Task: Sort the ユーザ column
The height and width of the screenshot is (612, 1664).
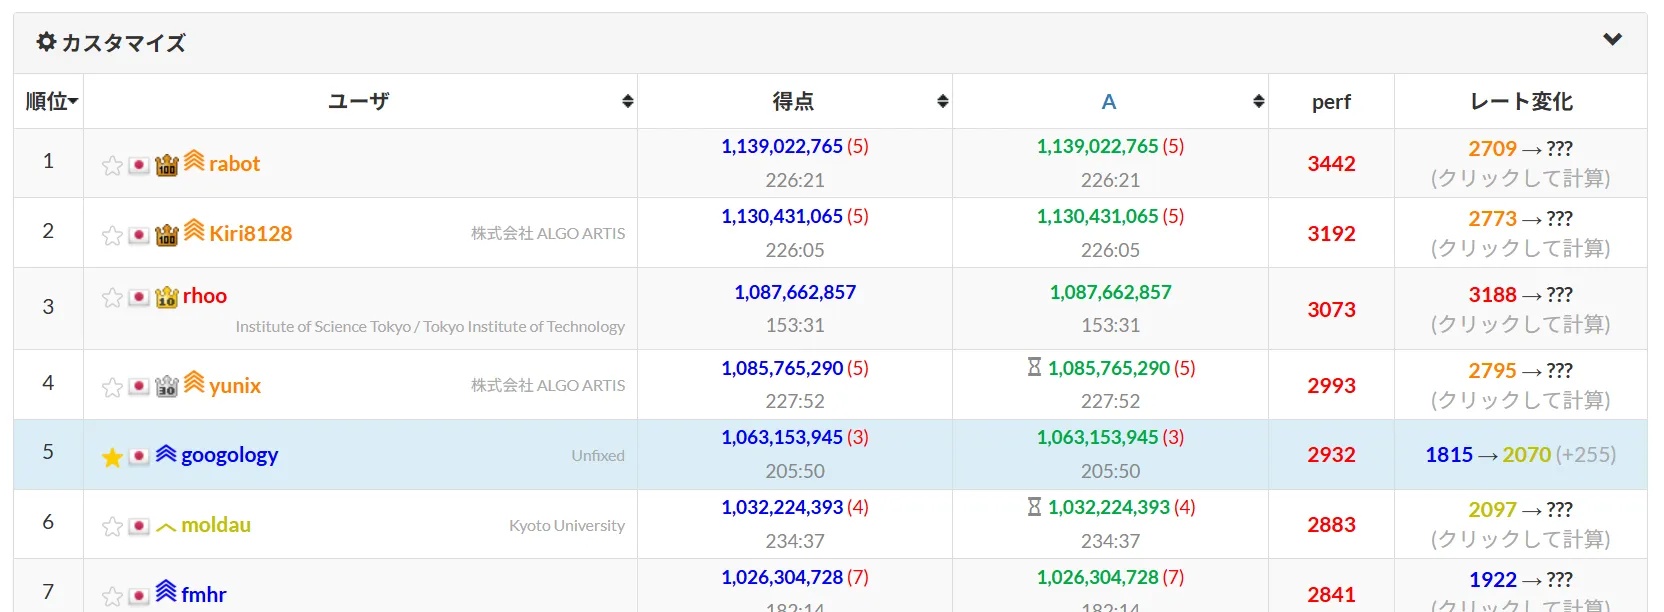Action: pyautogui.click(x=627, y=101)
